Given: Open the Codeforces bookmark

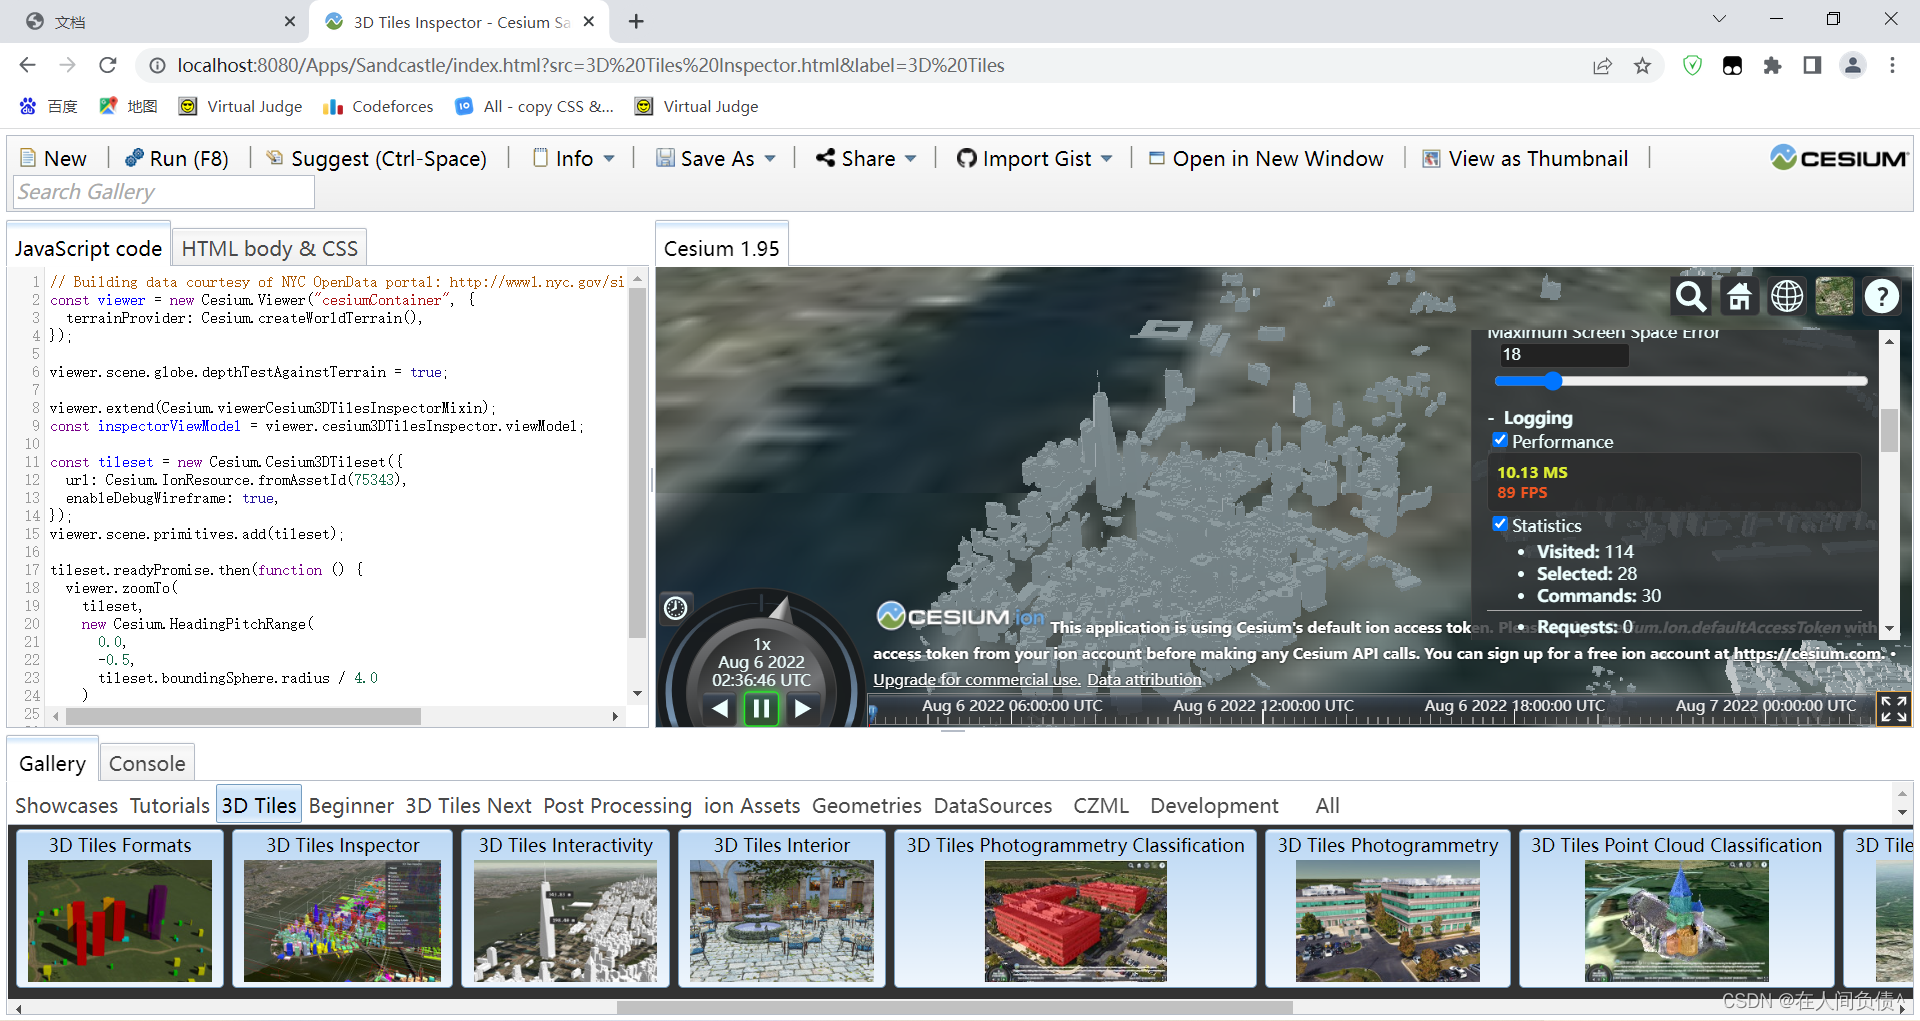Looking at the screenshot, I should [378, 106].
